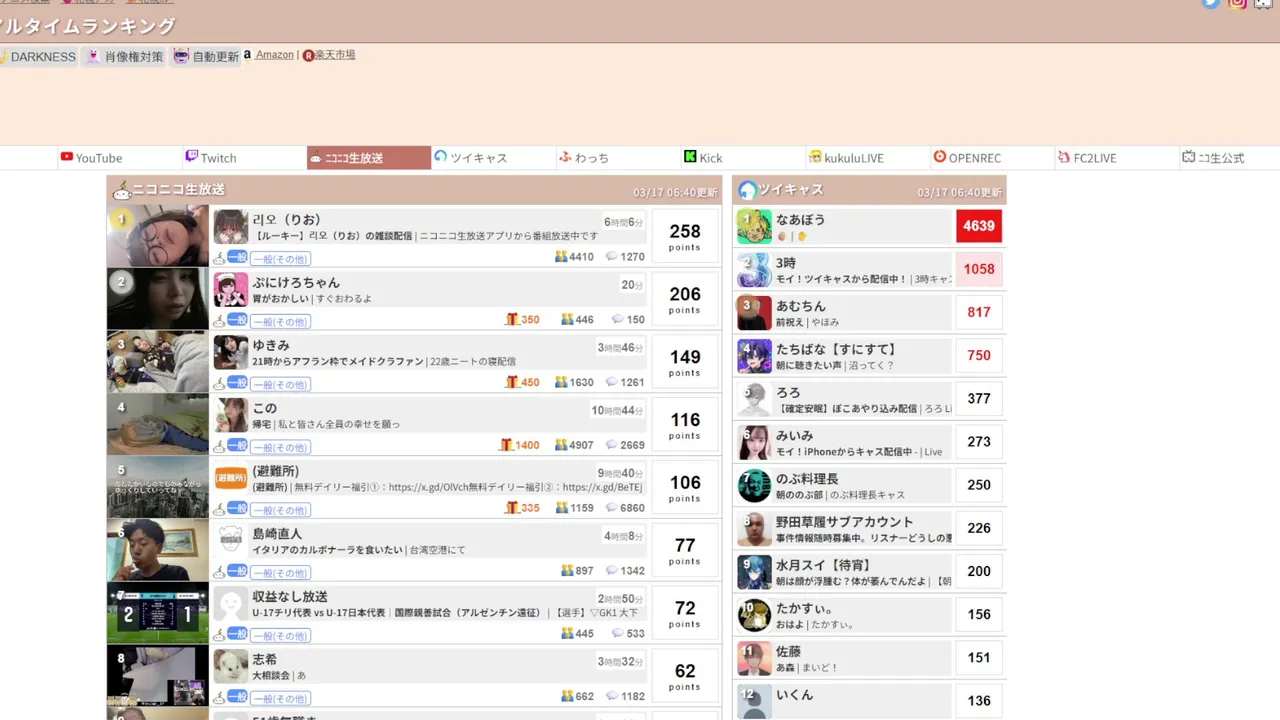This screenshot has height=720, width=1280.
Task: Toggle the 肖像権対策 option
Action: (x=125, y=57)
